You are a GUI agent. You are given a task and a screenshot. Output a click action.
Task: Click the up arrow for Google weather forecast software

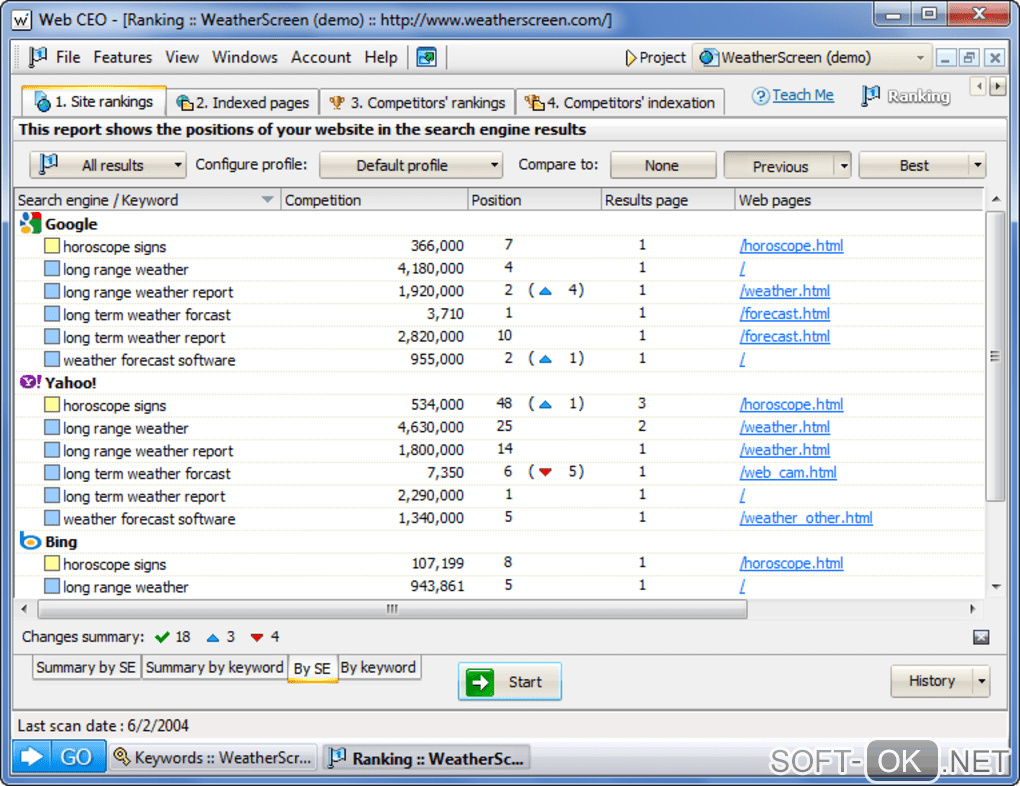tap(545, 359)
